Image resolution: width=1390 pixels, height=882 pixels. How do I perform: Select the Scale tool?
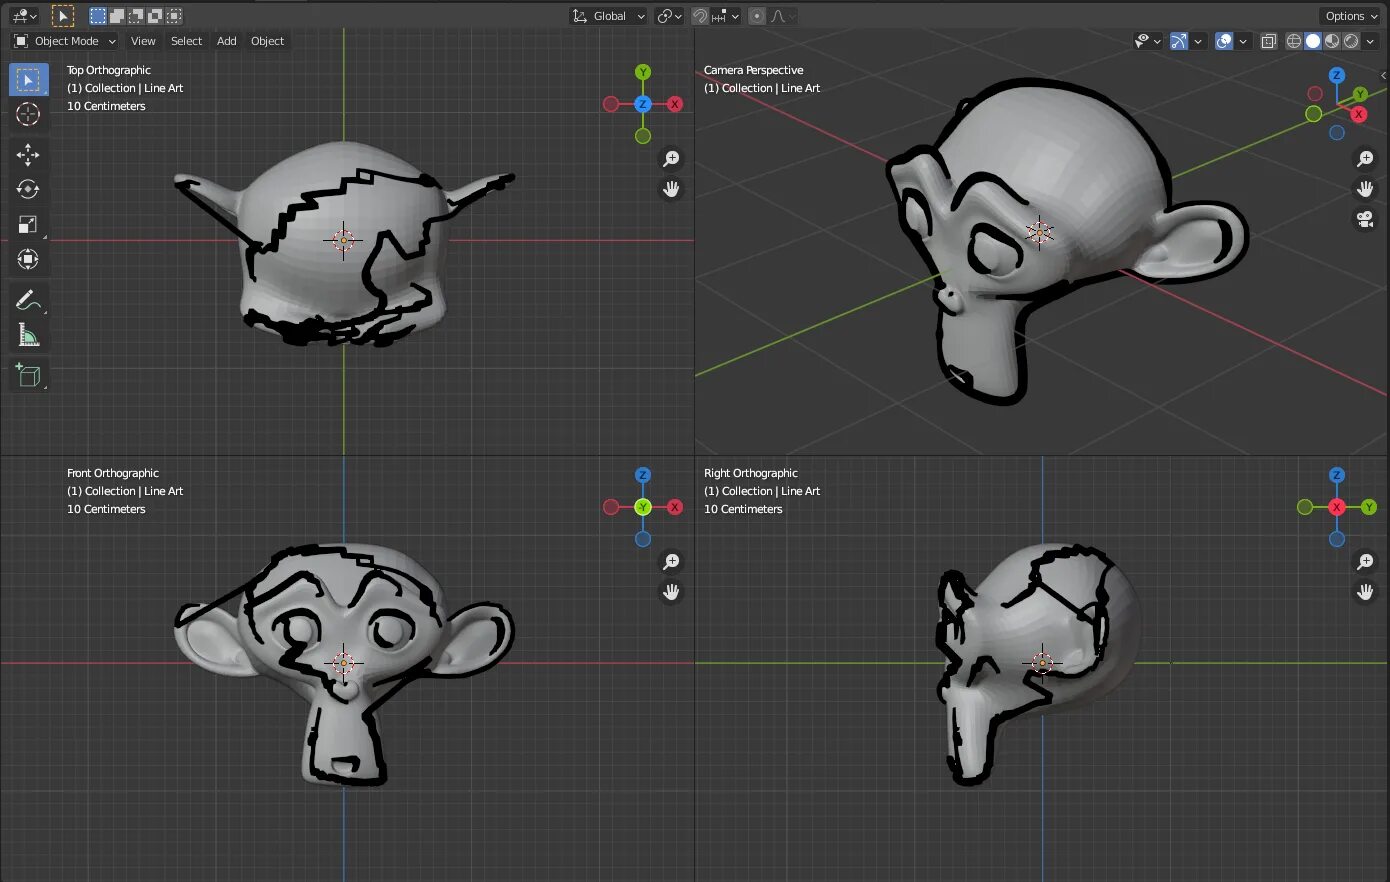coord(28,224)
